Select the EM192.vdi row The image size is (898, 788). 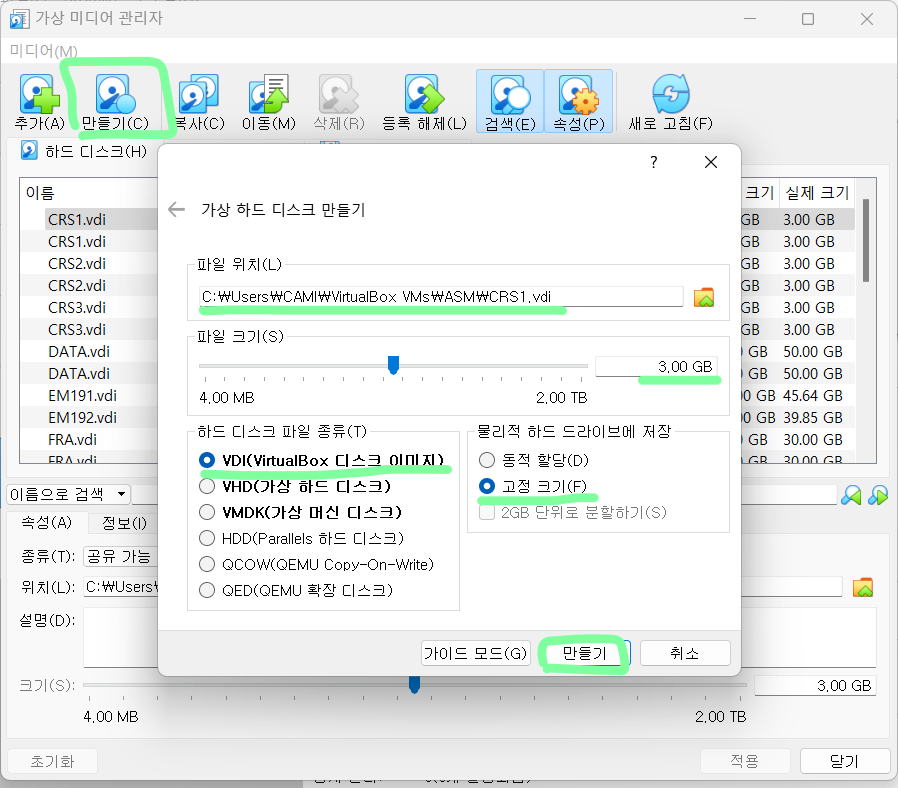coord(82,417)
